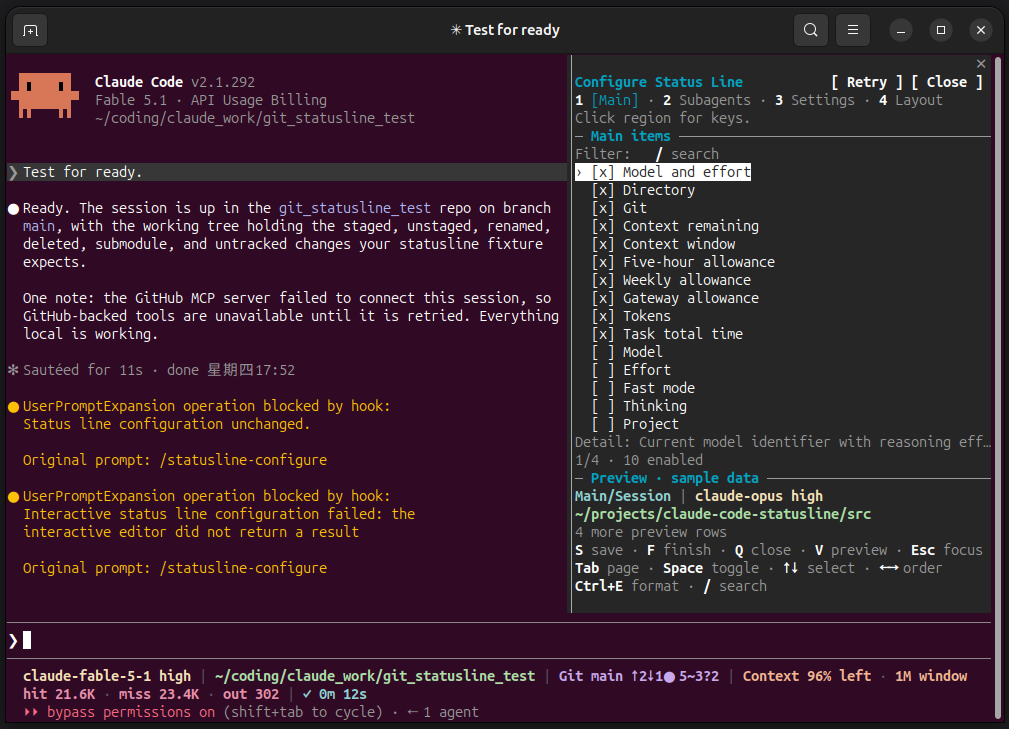This screenshot has width=1009, height=729.
Task: Click the F finish shortcut
Action: [679, 550]
